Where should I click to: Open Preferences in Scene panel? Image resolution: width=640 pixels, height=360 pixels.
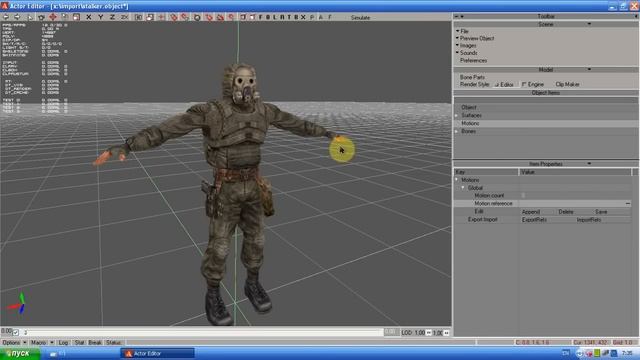click(x=473, y=60)
